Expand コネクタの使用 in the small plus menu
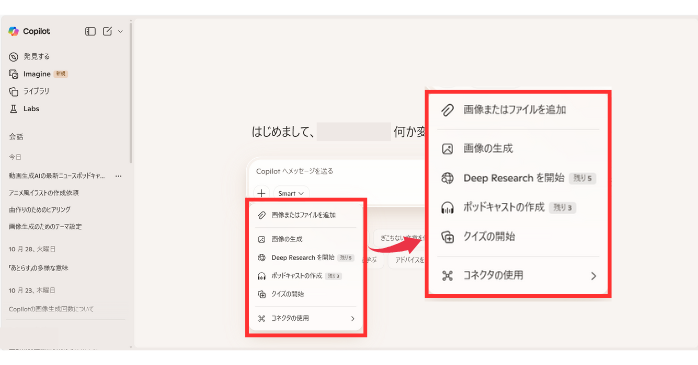Viewport: 698px width, 365px height. 306,318
